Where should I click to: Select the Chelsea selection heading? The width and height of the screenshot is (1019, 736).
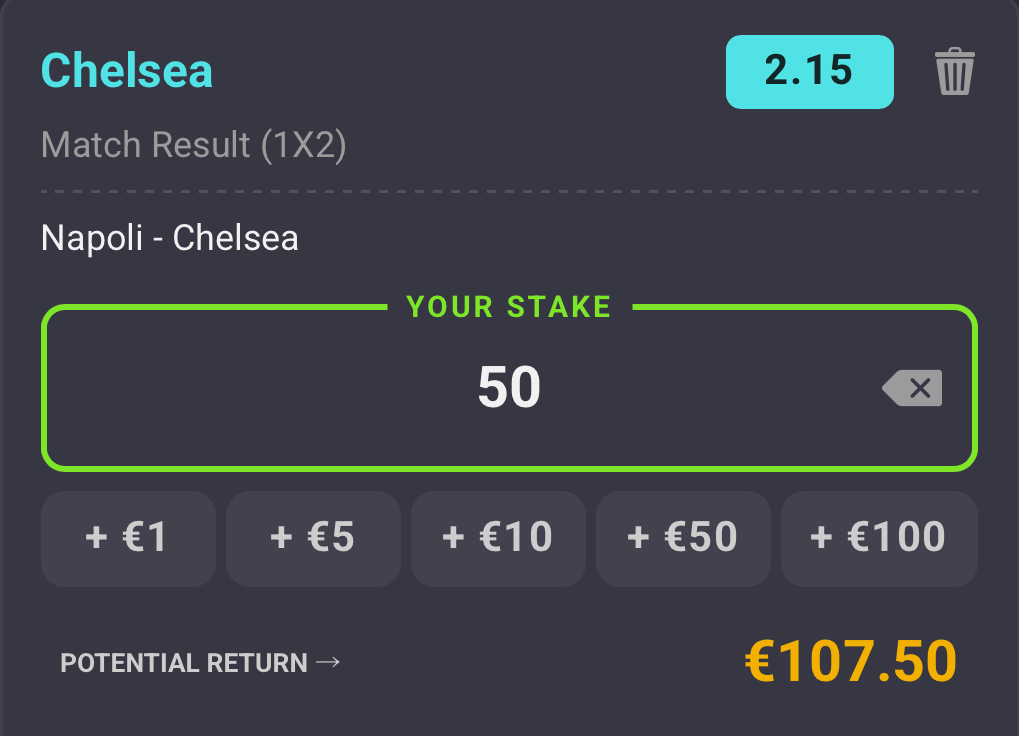(127, 71)
